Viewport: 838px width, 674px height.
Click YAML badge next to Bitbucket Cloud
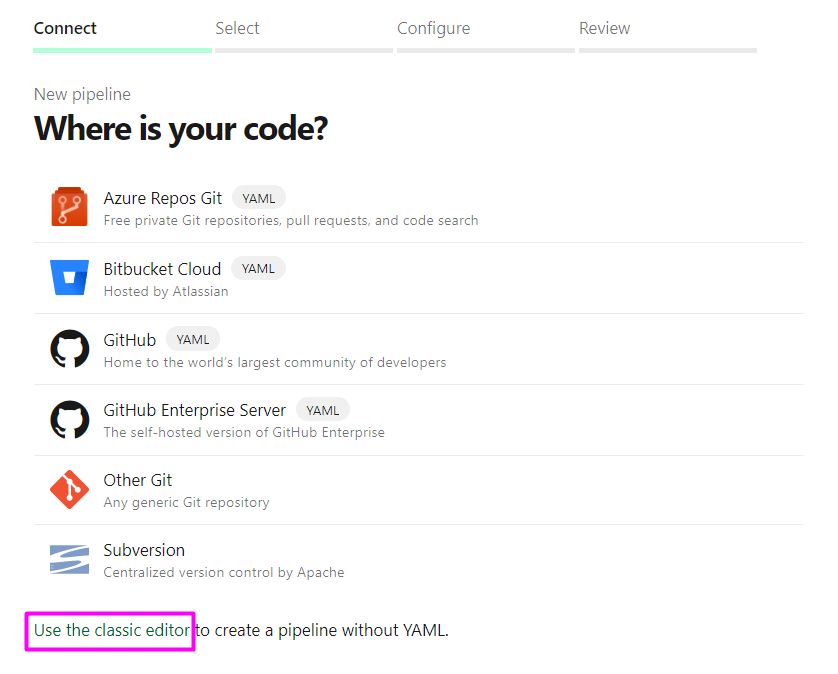[258, 268]
